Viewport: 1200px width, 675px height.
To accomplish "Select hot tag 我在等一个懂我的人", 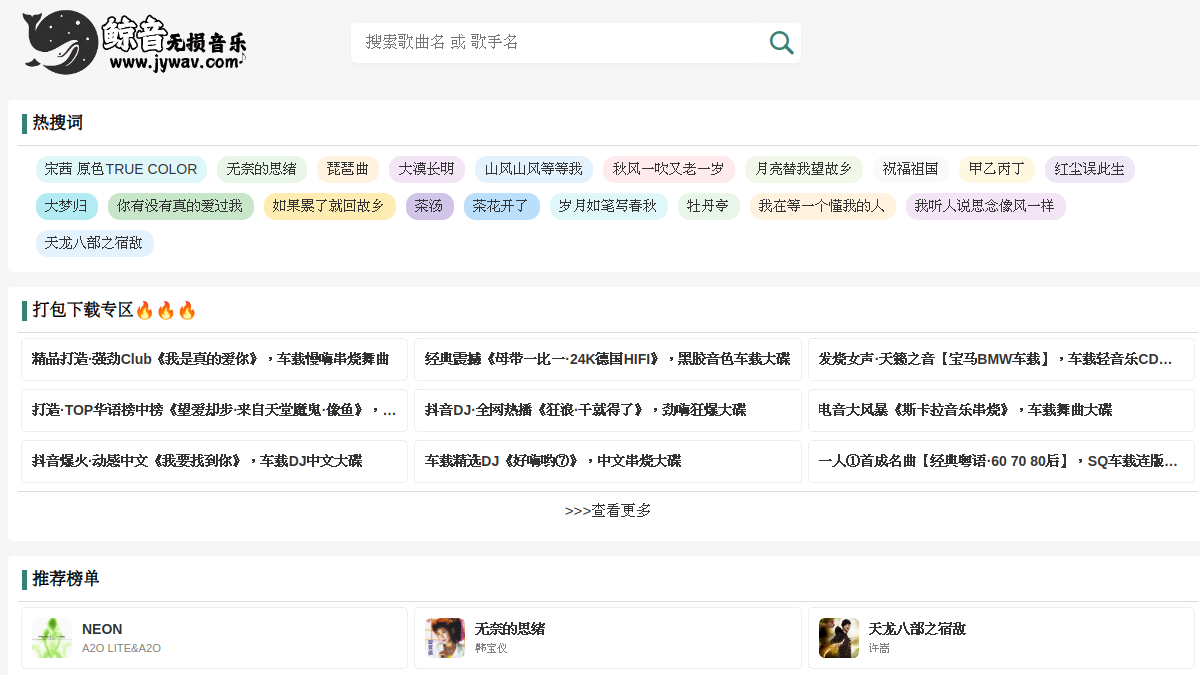I will pyautogui.click(x=821, y=206).
